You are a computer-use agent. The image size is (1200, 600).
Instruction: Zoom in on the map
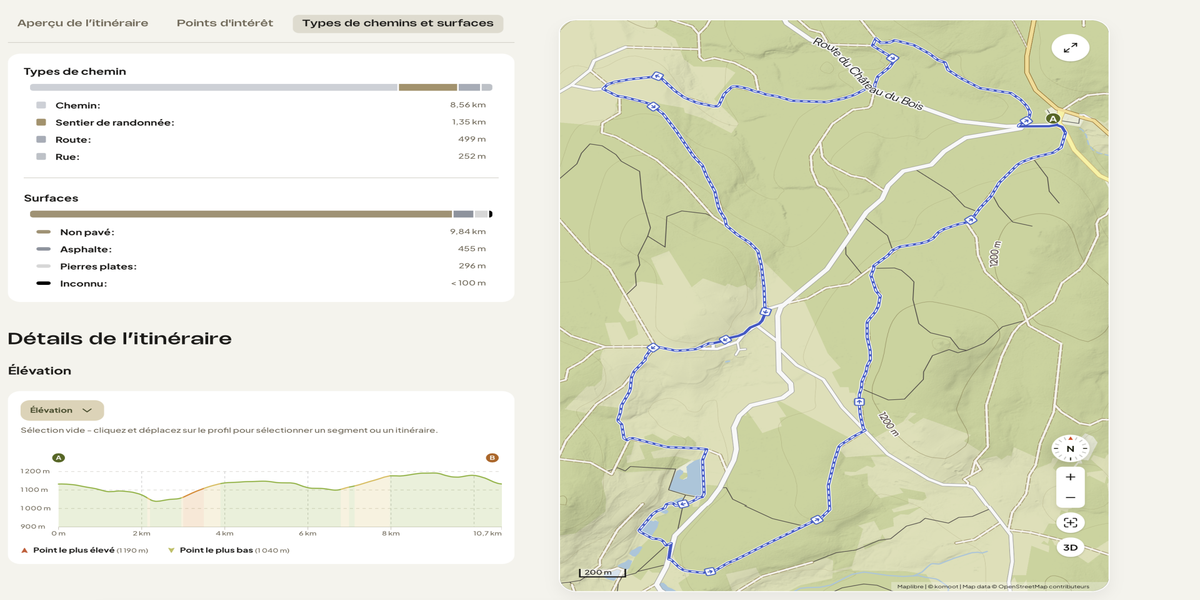tap(1070, 477)
